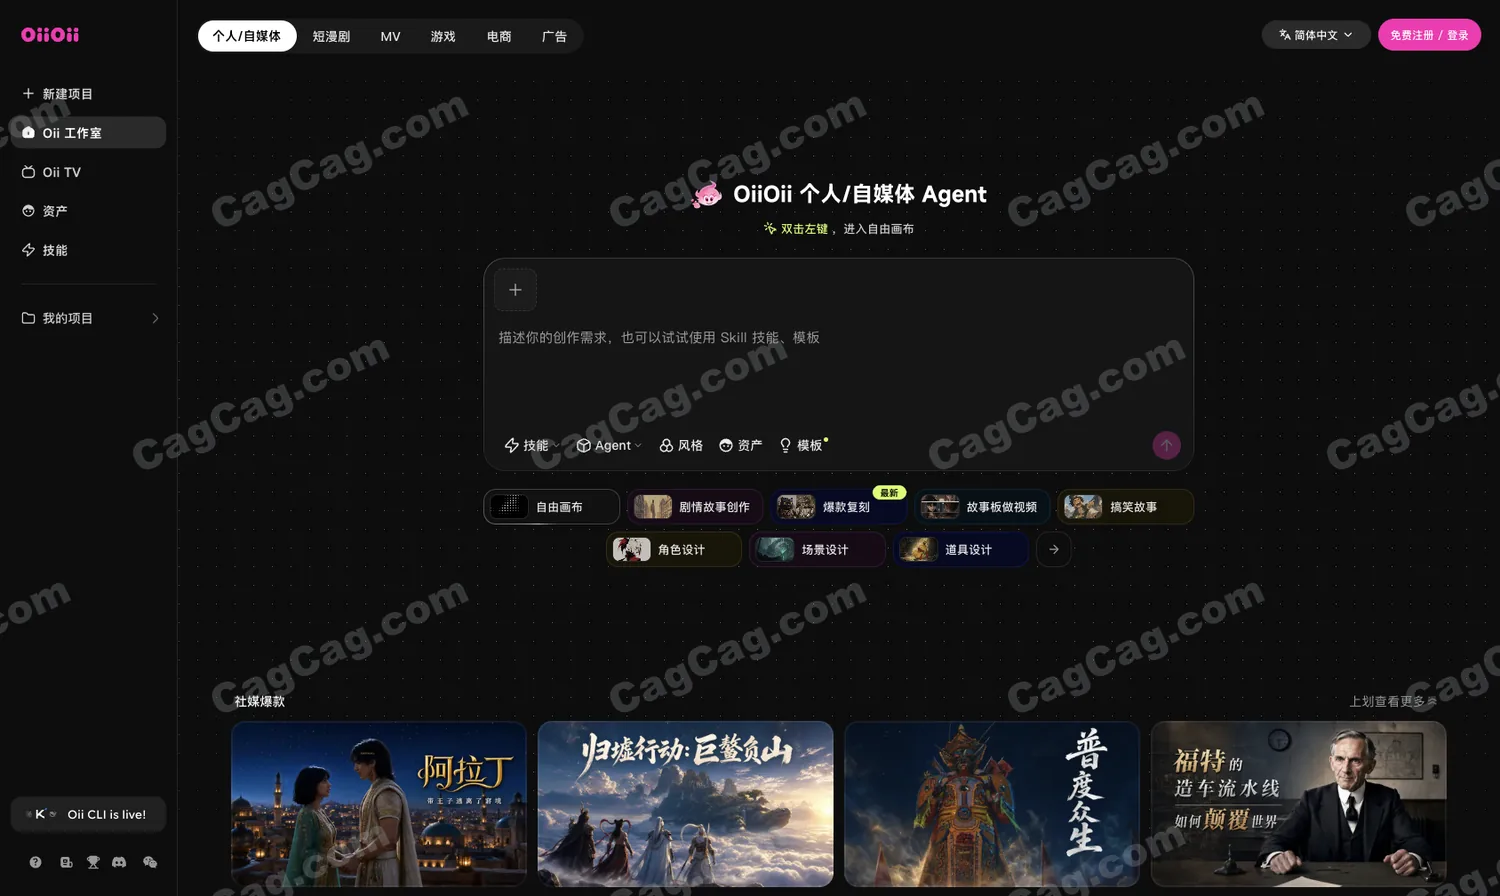Open the 简体中文 language dropdown

coord(1316,35)
